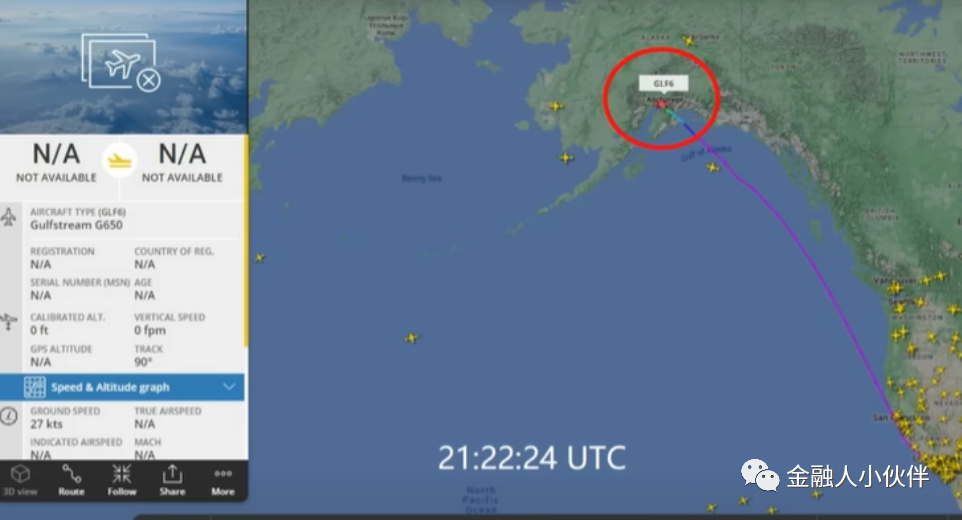Open the 3D view
The width and height of the screenshot is (962, 520).
point(20,480)
